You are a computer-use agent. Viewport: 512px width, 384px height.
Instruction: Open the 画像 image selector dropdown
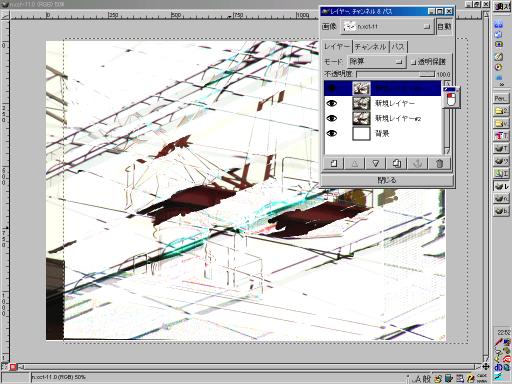387,27
